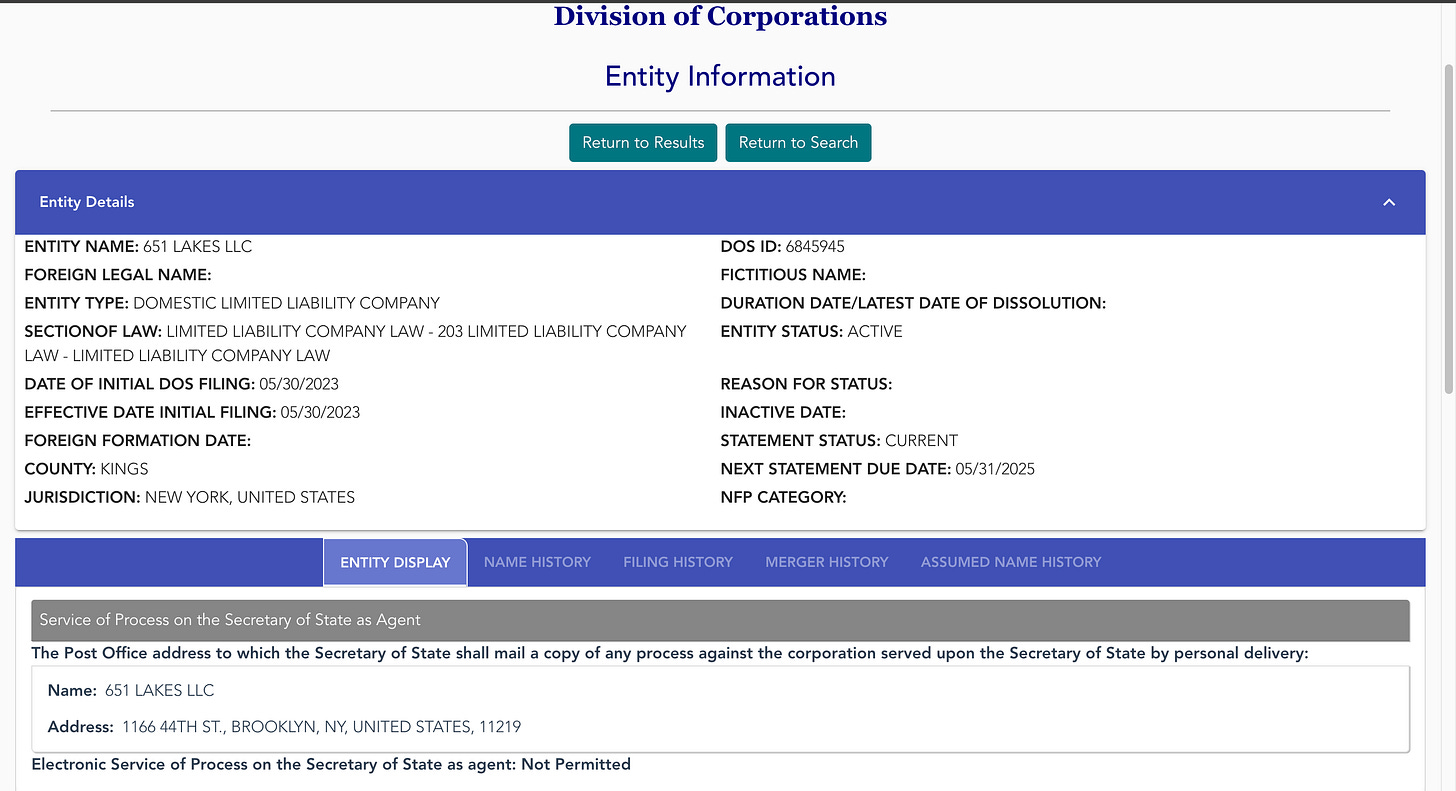Click the address 1166 44TH ST., Brooklyn
The width and height of the screenshot is (1456, 791).
[321, 727]
